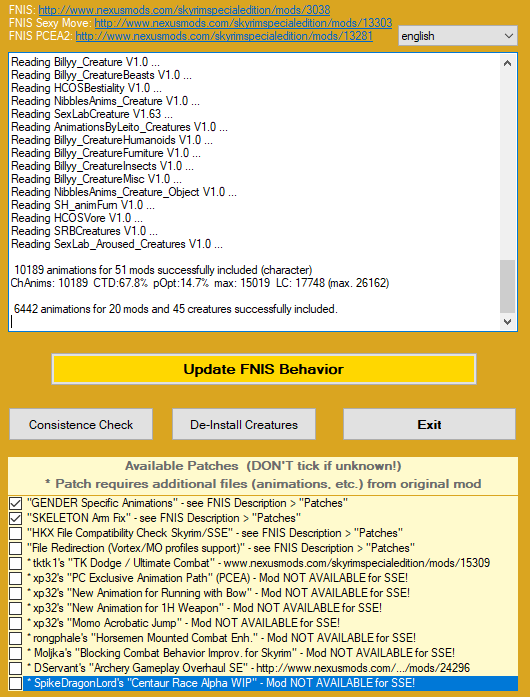Click log line 'Reading HCOSVore V1.0 ...'

(x=76, y=218)
